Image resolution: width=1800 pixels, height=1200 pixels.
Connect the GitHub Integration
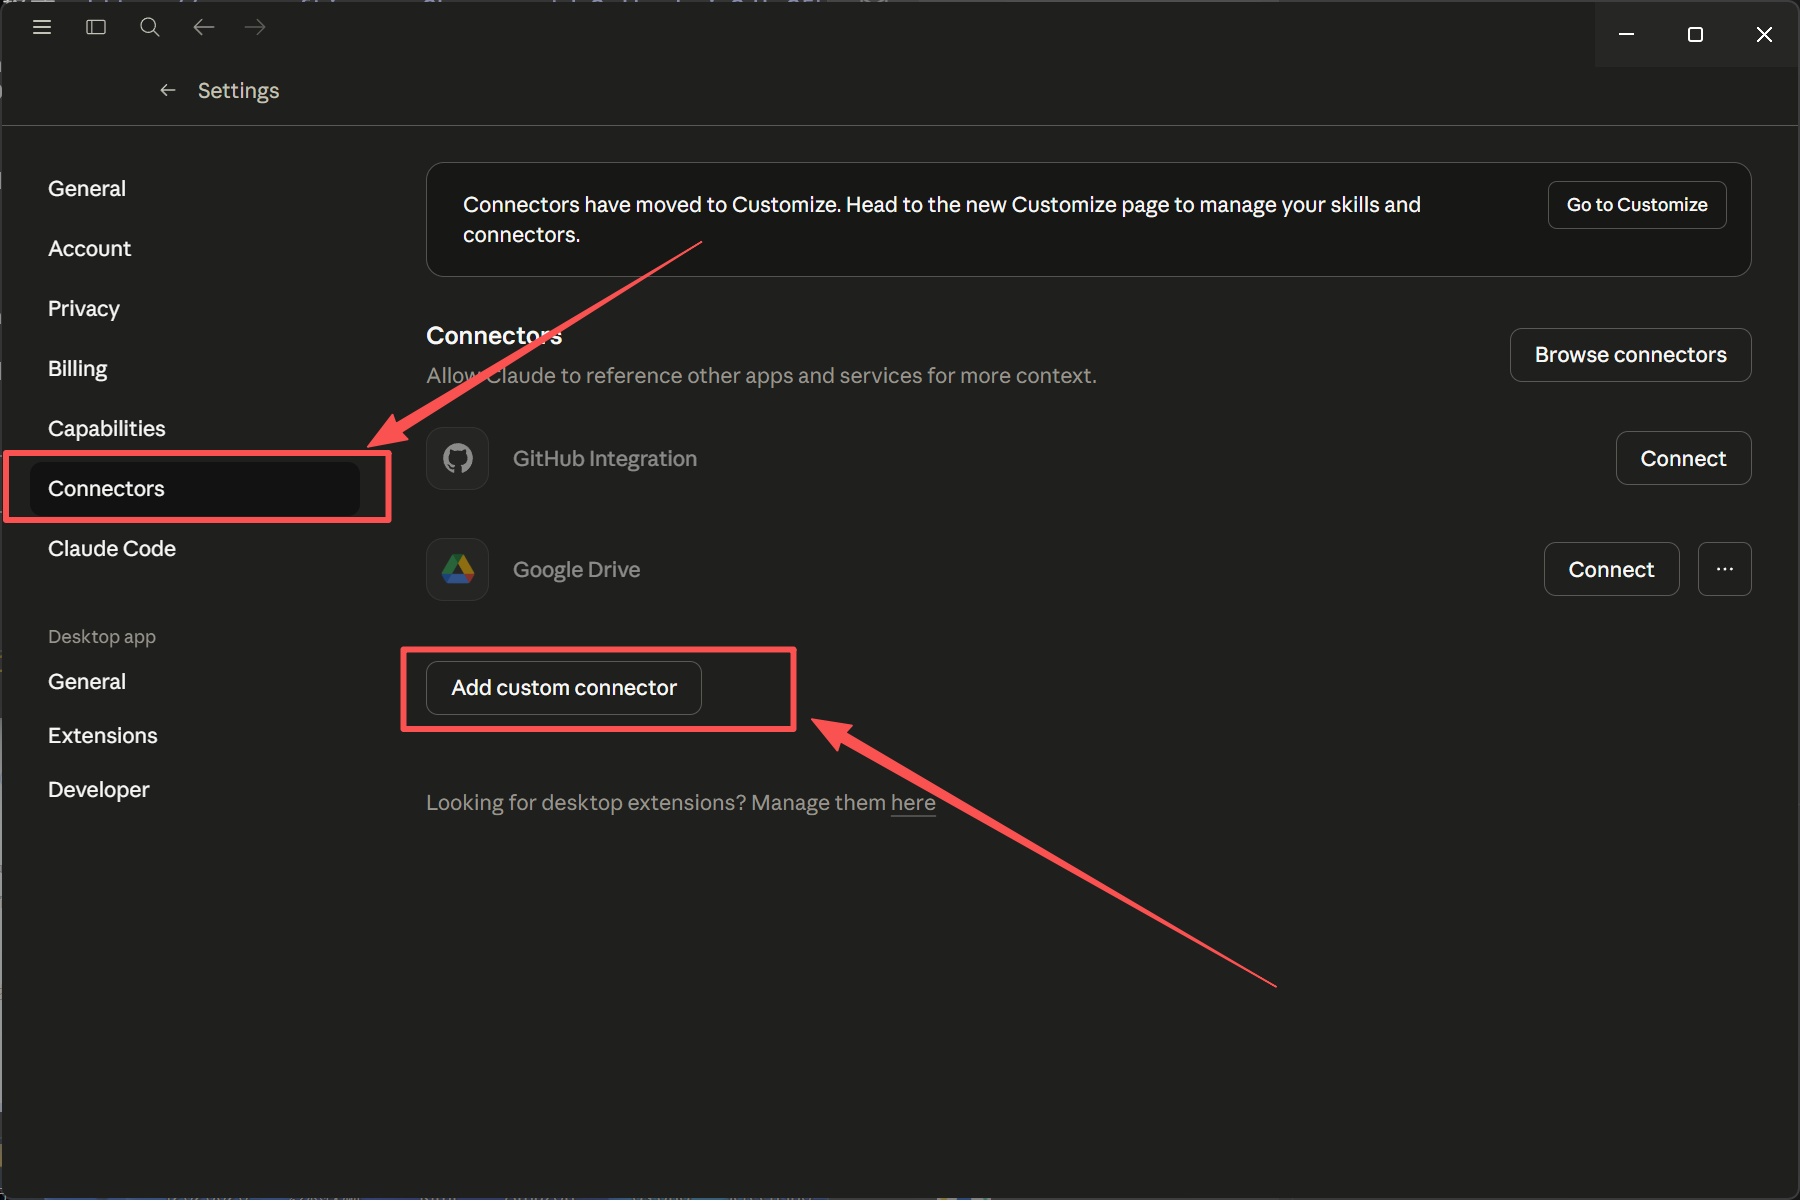pyautogui.click(x=1683, y=459)
